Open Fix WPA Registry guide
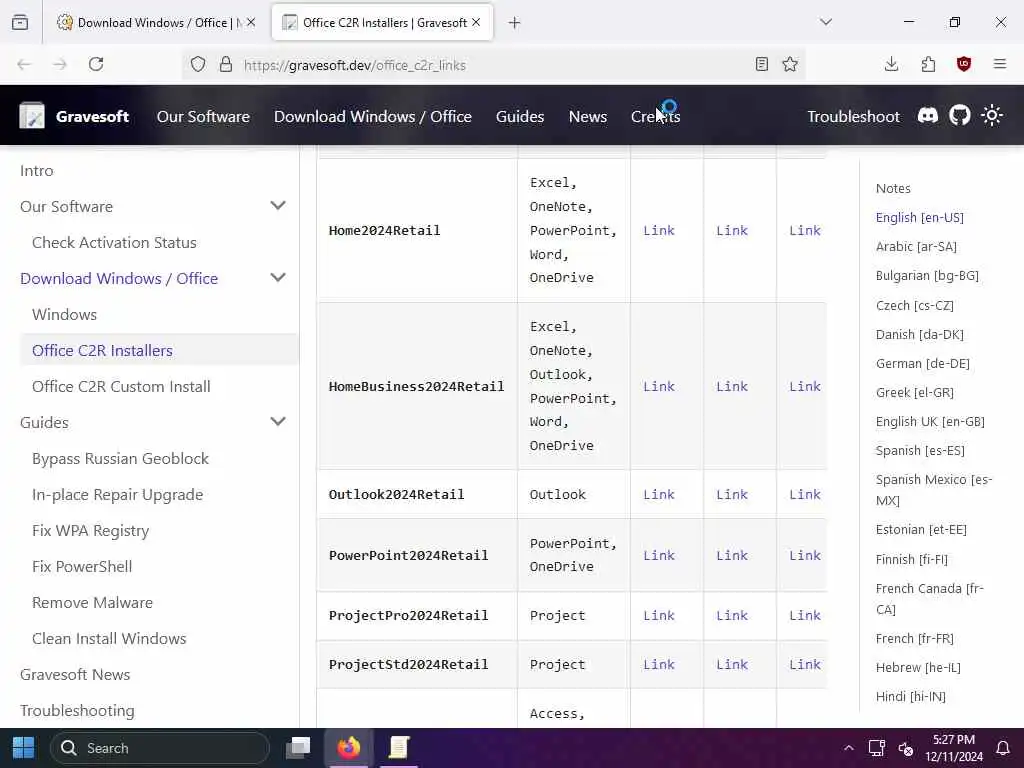 tap(91, 530)
